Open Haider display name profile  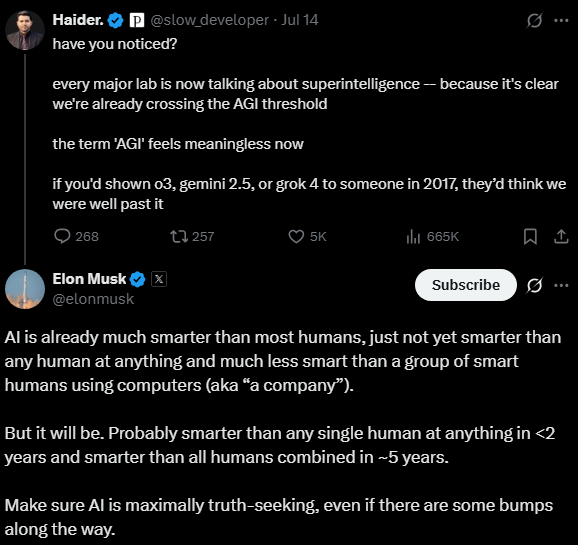(x=78, y=20)
